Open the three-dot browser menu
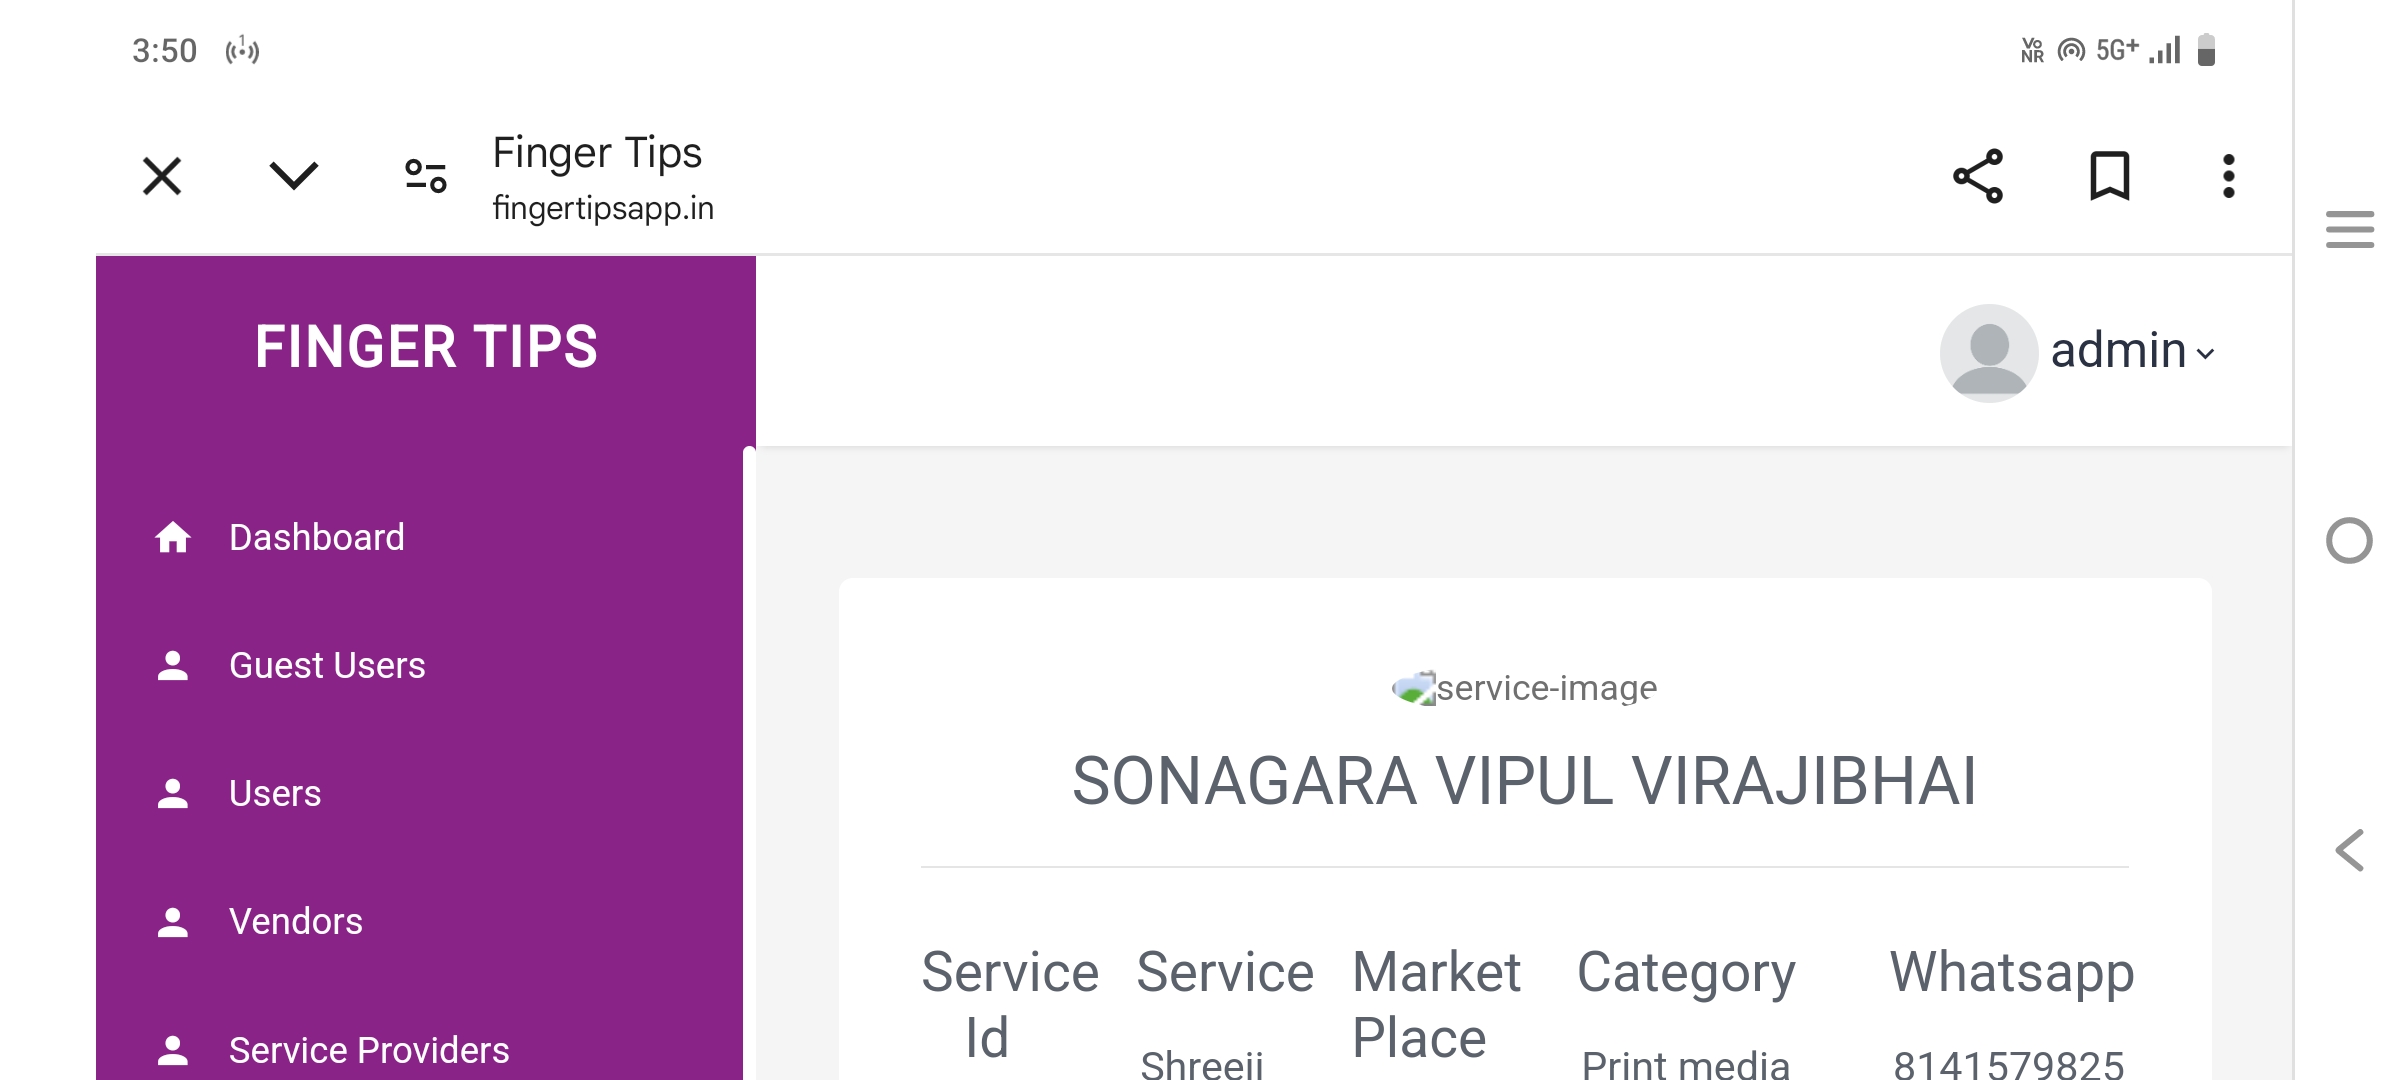This screenshot has width=2408, height=1080. [2228, 177]
